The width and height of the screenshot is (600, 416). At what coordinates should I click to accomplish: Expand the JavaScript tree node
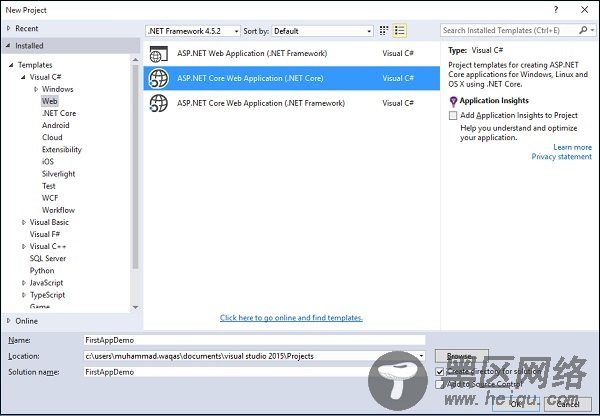24,283
